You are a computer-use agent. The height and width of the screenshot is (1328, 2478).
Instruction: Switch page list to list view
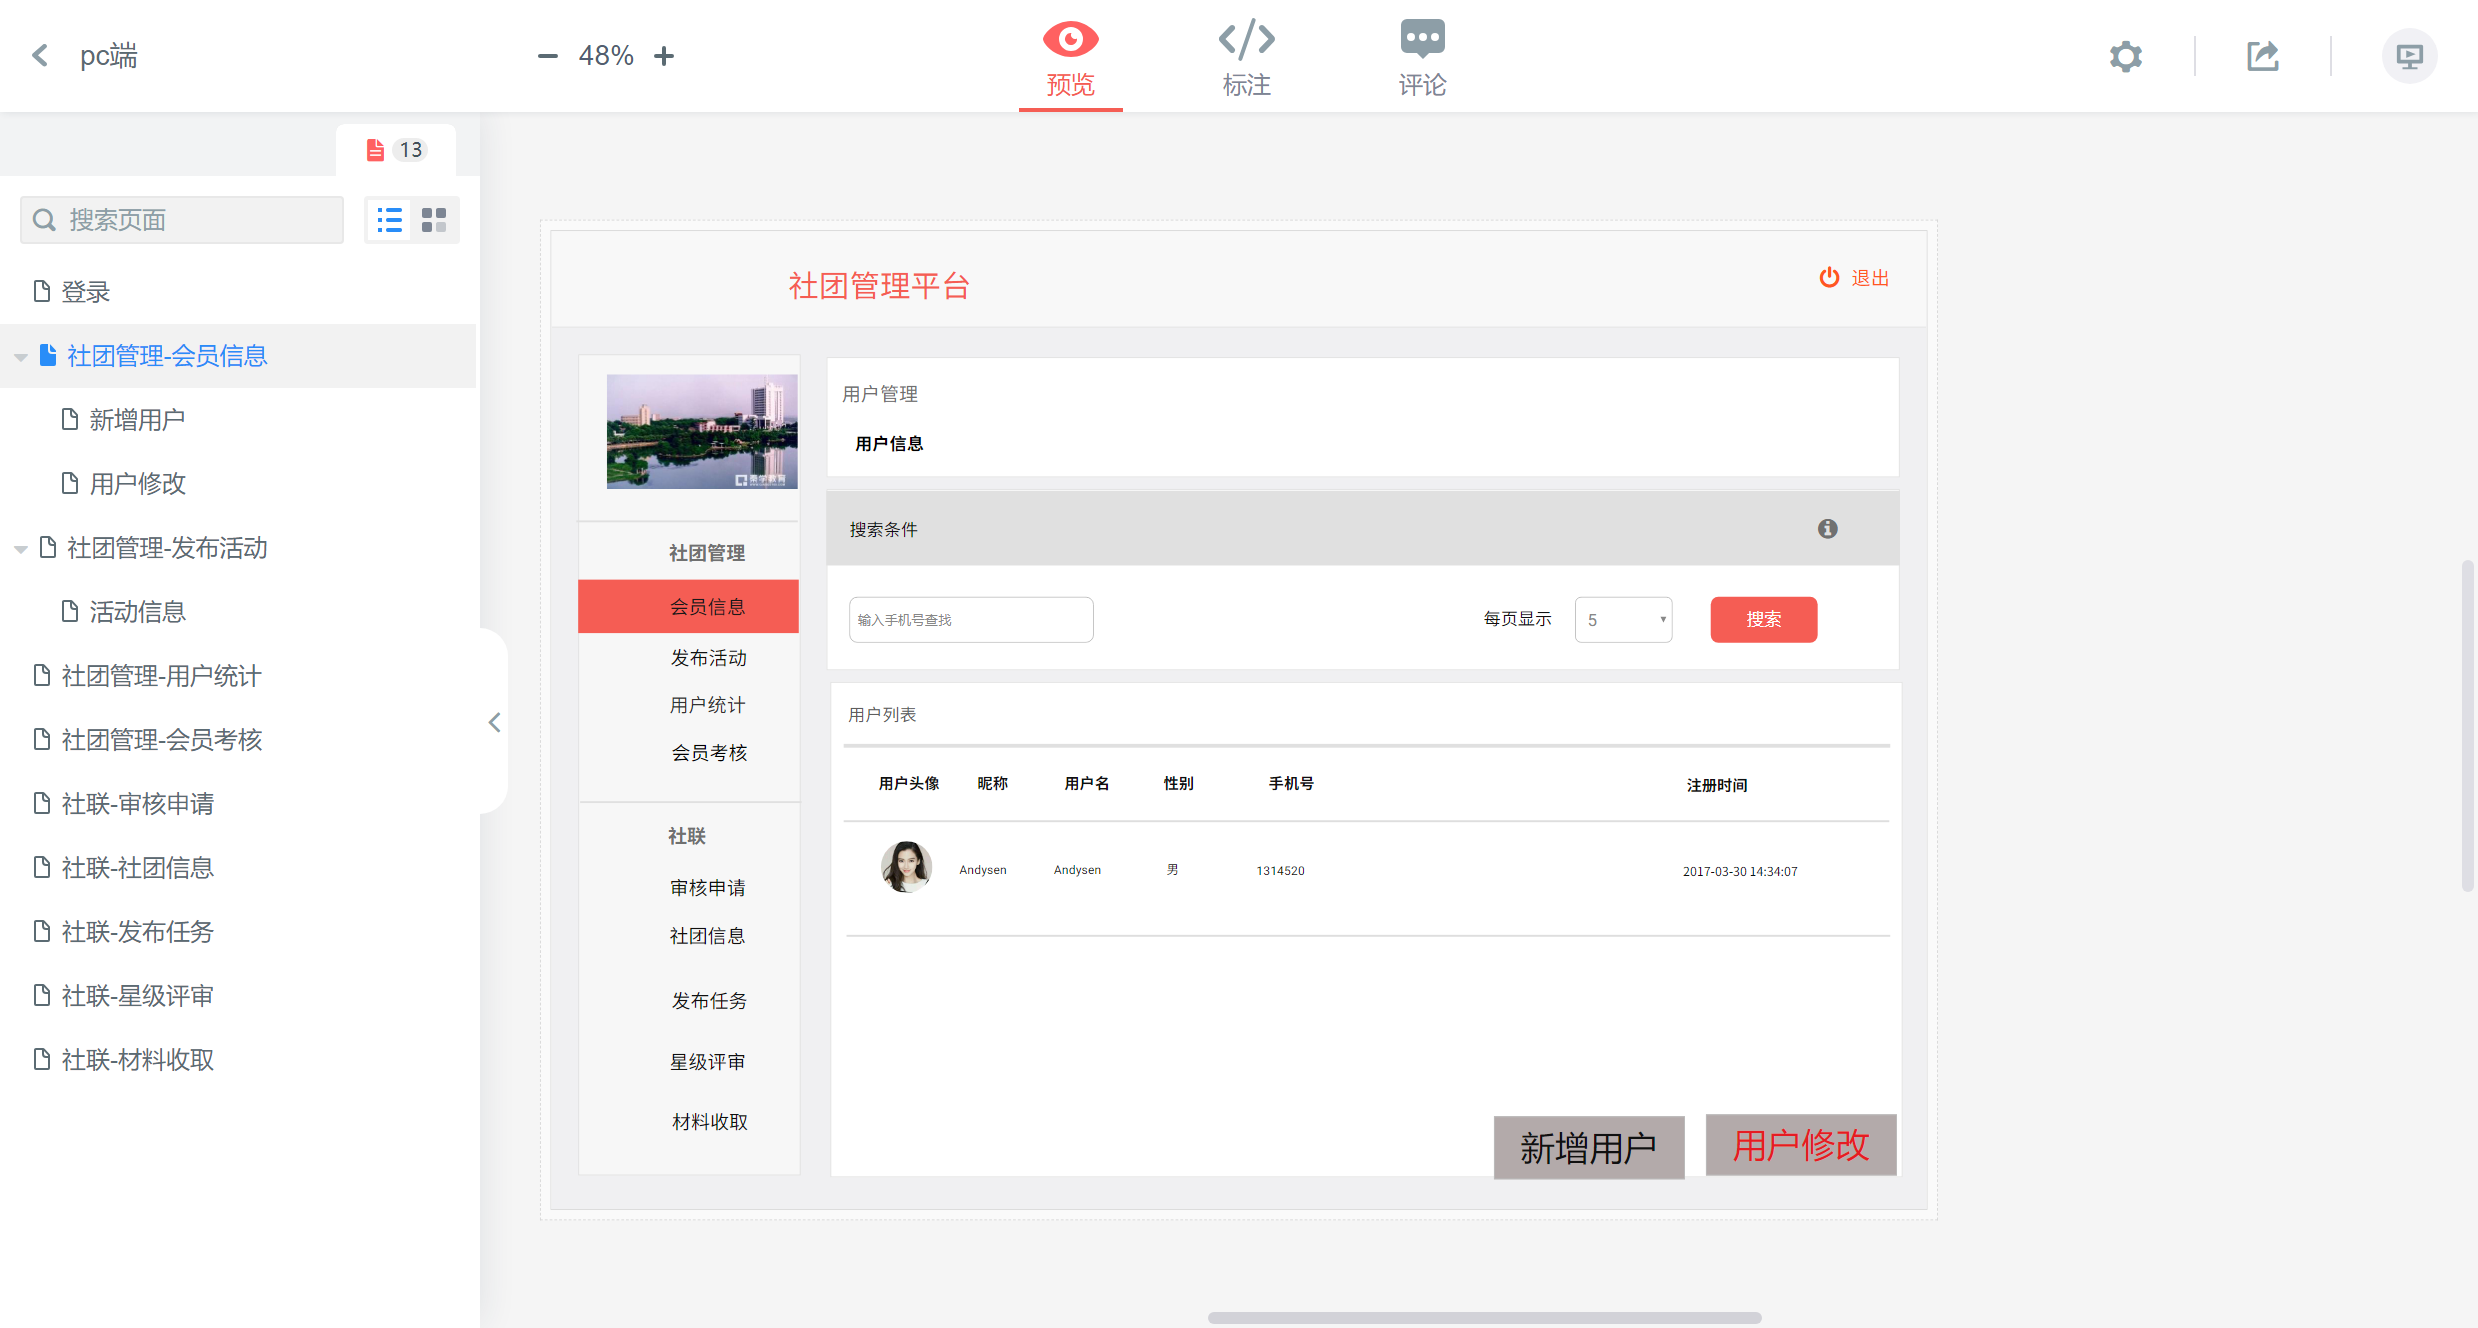(x=389, y=220)
